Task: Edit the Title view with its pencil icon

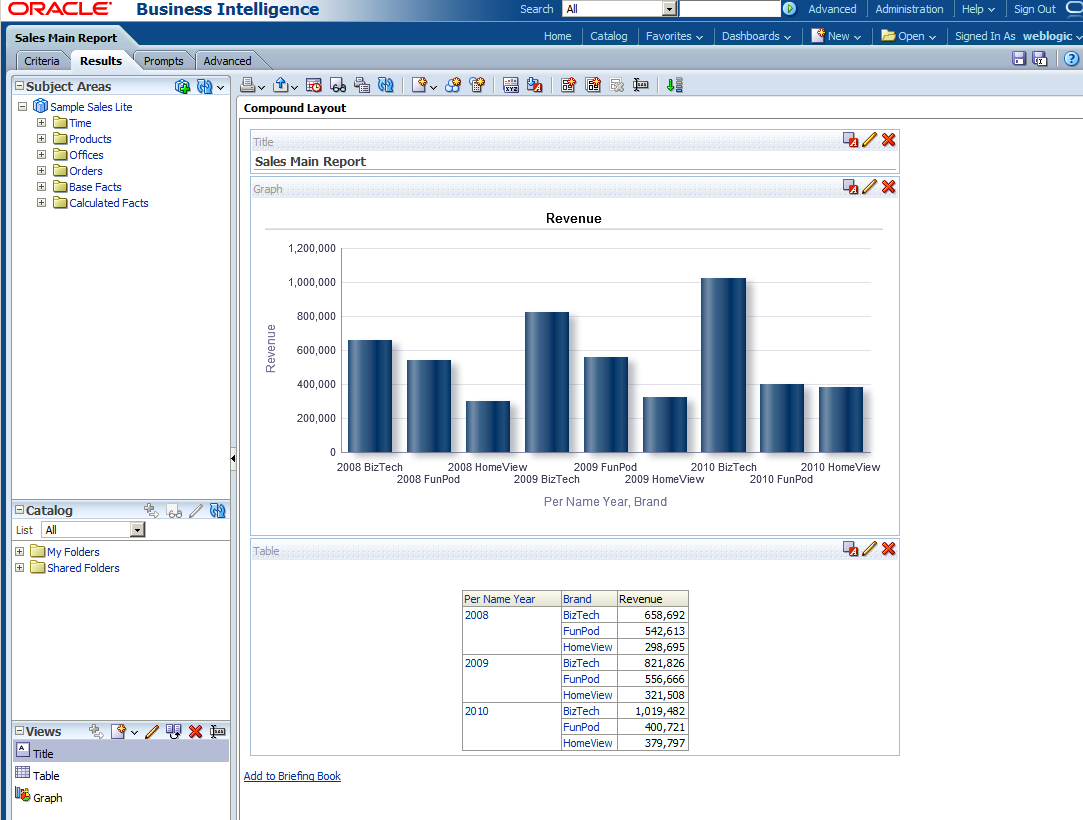Action: [x=869, y=140]
